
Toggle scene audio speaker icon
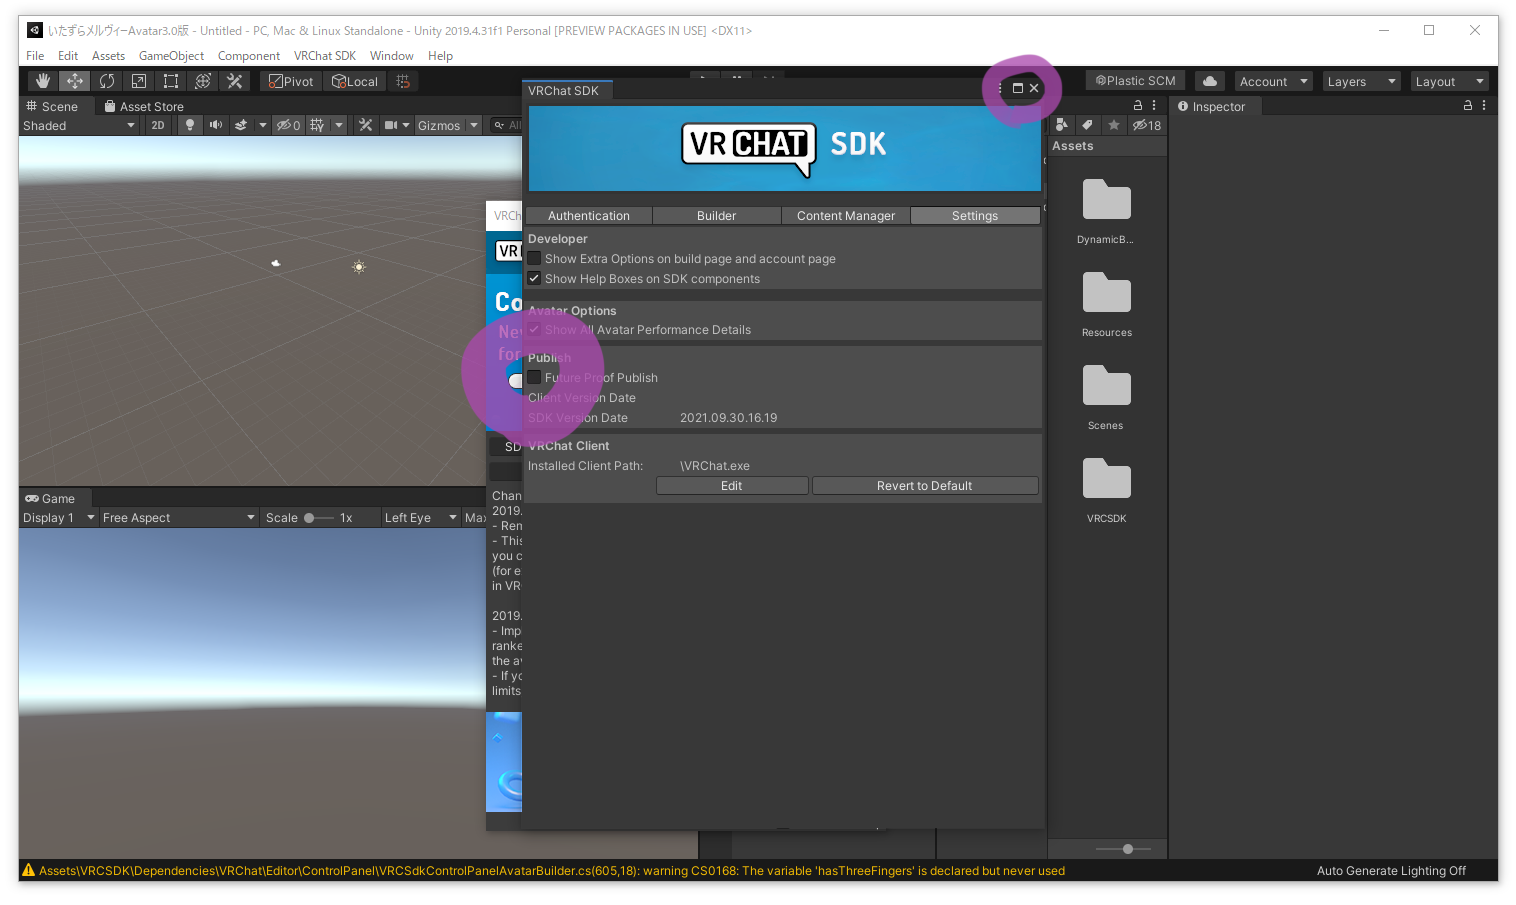pyautogui.click(x=215, y=125)
